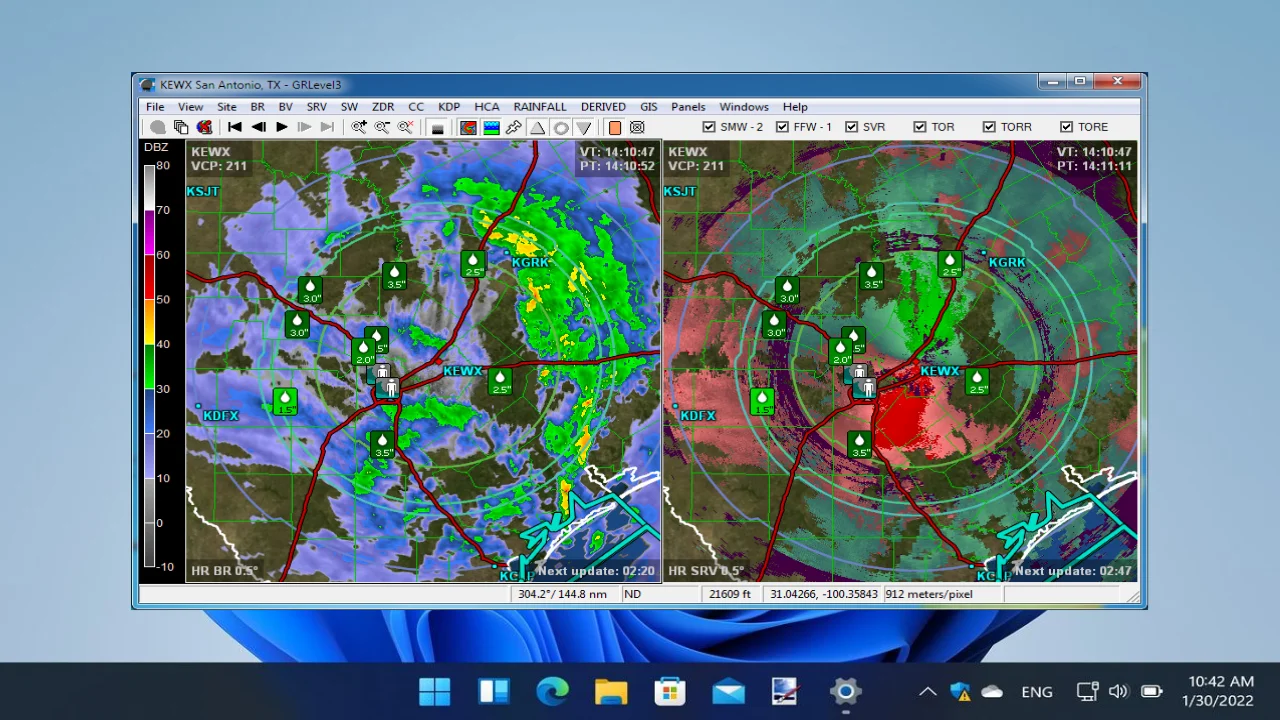Click the pushpin marker toolbar icon

click(x=514, y=127)
